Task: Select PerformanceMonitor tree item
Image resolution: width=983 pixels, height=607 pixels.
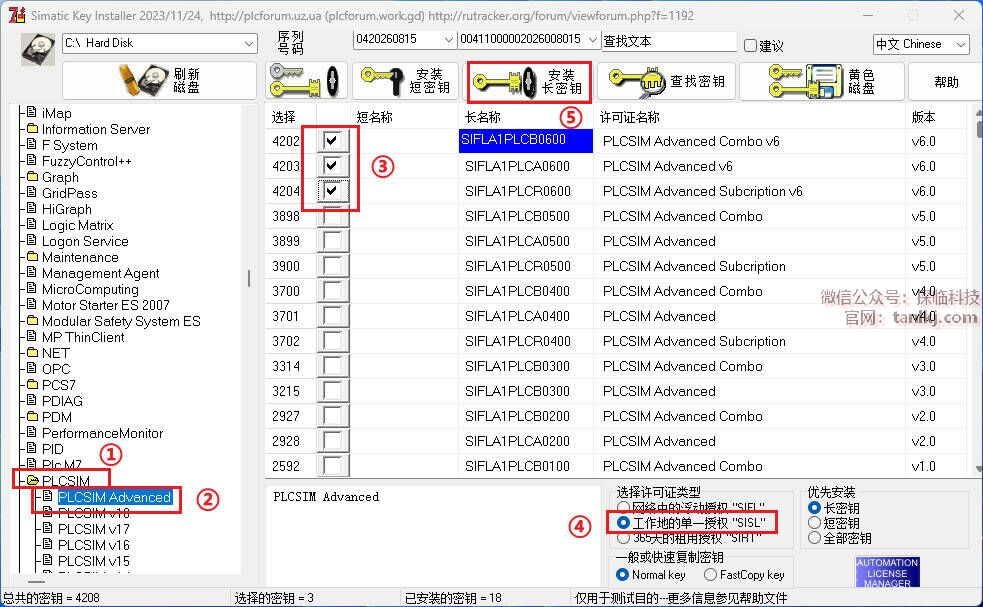Action: pyautogui.click(x=102, y=433)
